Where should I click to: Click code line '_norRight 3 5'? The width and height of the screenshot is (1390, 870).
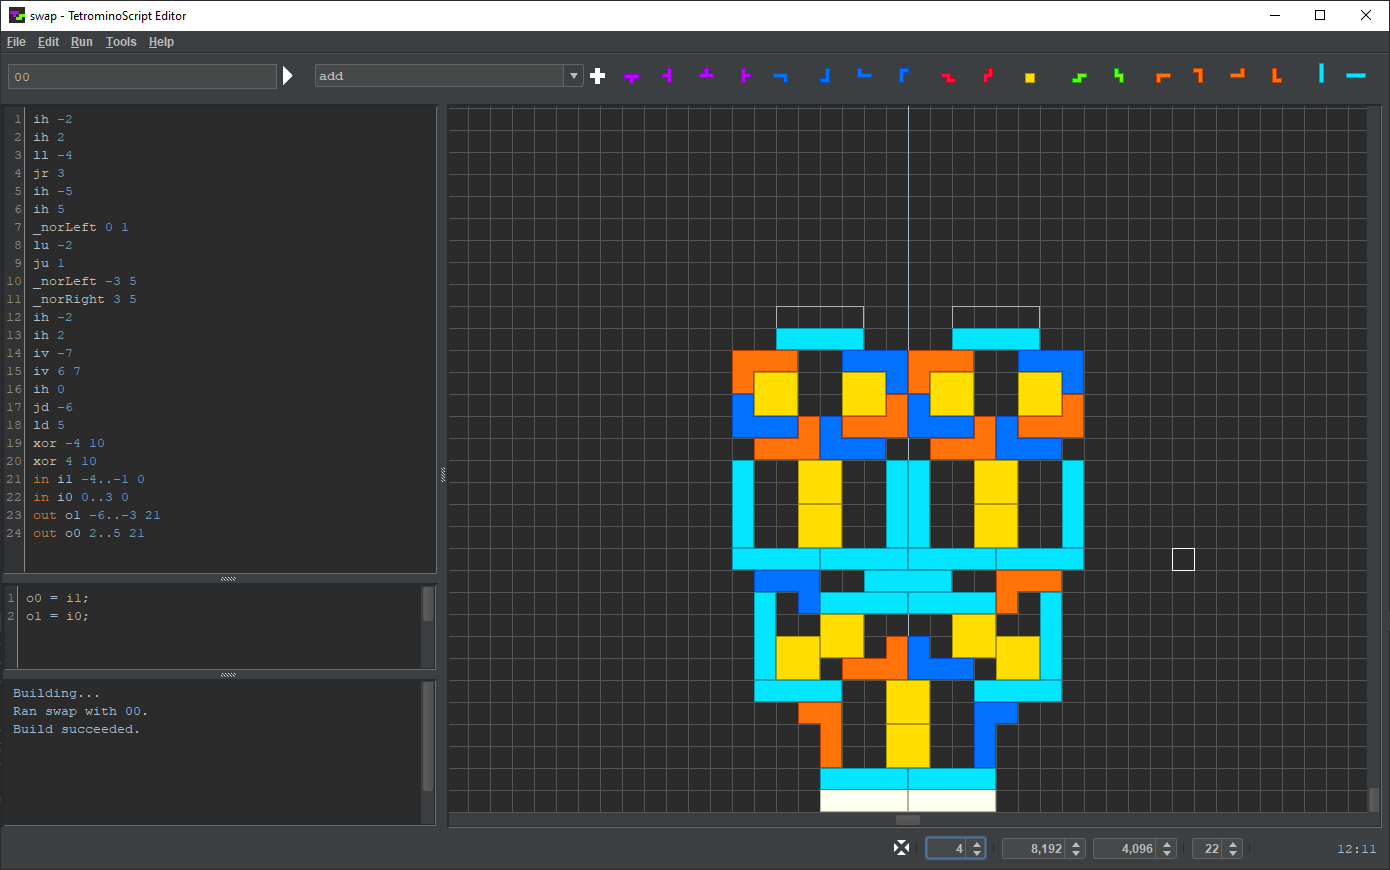[84, 299]
